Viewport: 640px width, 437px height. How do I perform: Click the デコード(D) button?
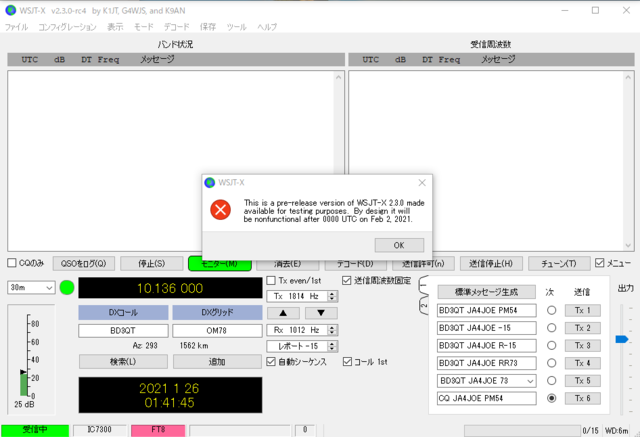355,264
